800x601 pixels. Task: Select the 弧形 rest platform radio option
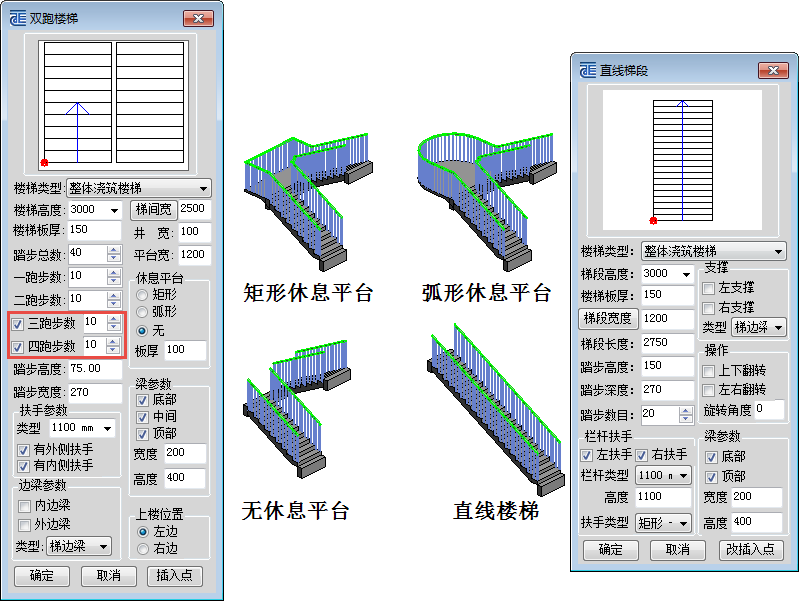coord(143,312)
